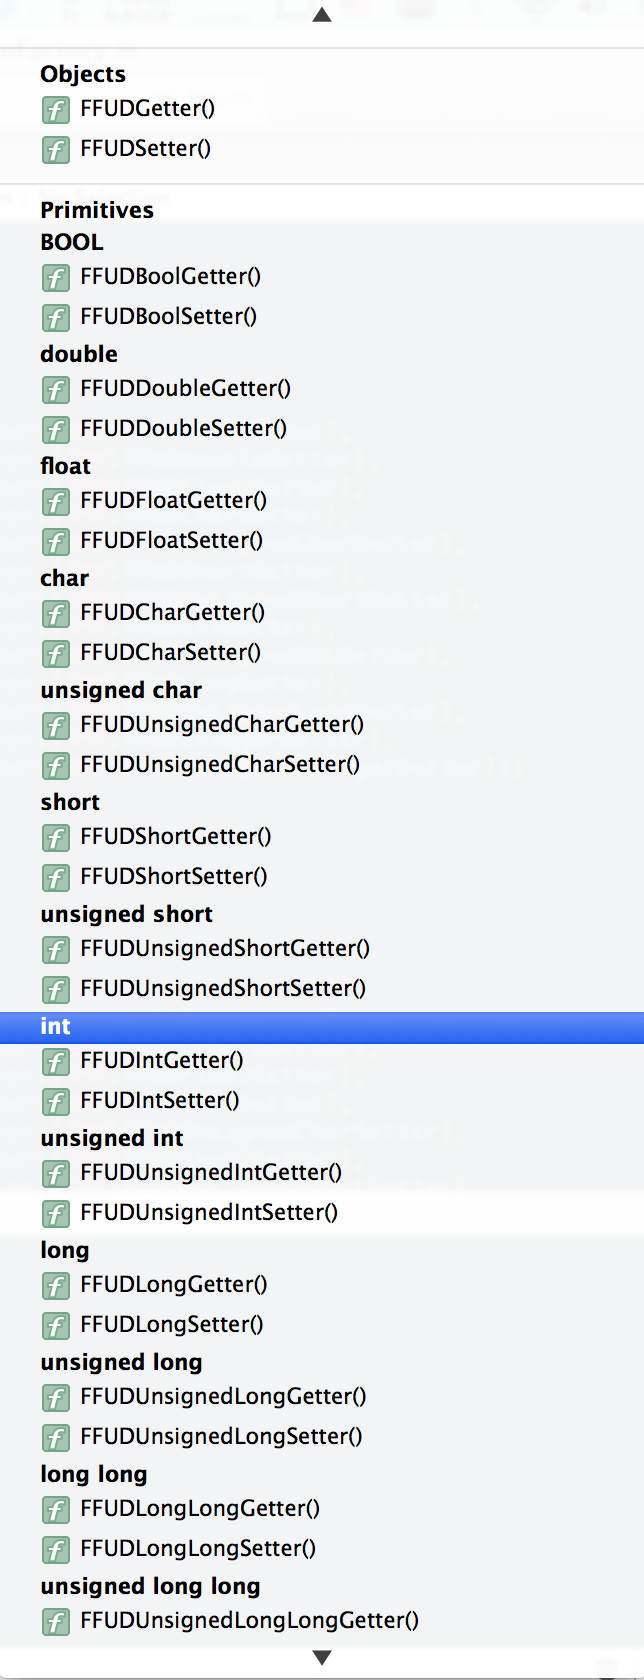Viewport: 644px width, 1680px height.
Task: Click the f icon for FFUDLongLongGetter()
Action: (56, 1510)
